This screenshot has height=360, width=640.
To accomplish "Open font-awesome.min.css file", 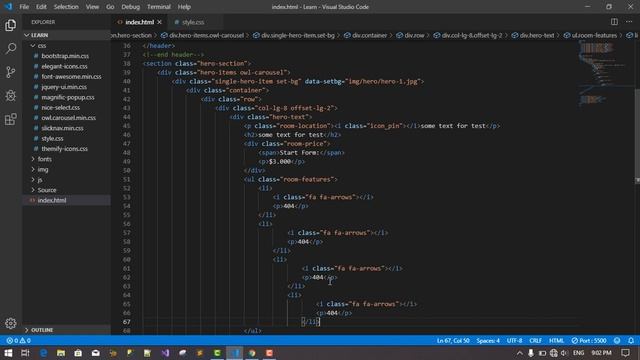I will pos(71,77).
